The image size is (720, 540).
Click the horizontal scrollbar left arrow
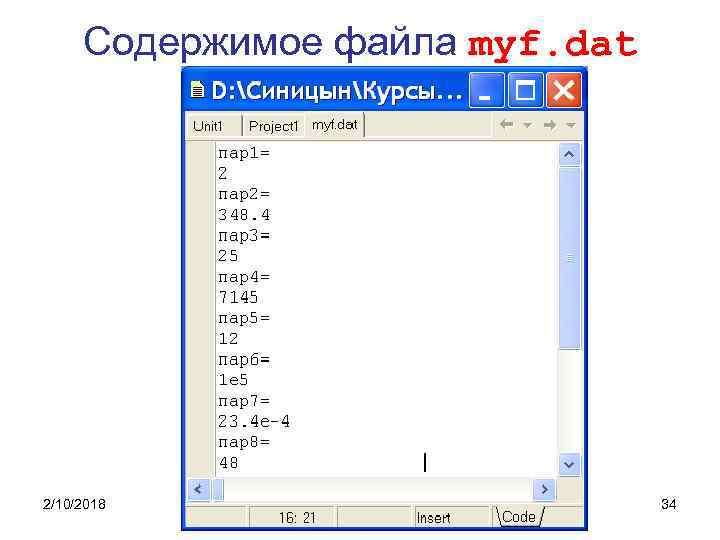pos(198,490)
